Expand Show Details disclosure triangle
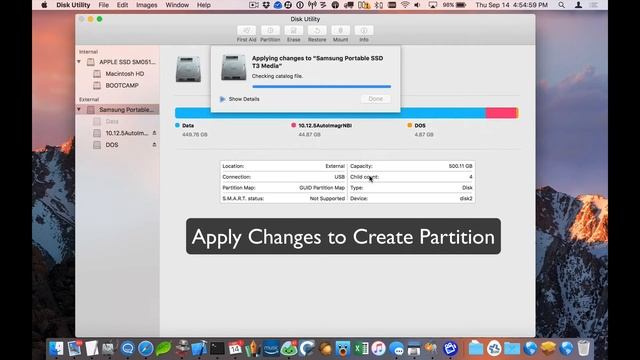 tap(222, 99)
